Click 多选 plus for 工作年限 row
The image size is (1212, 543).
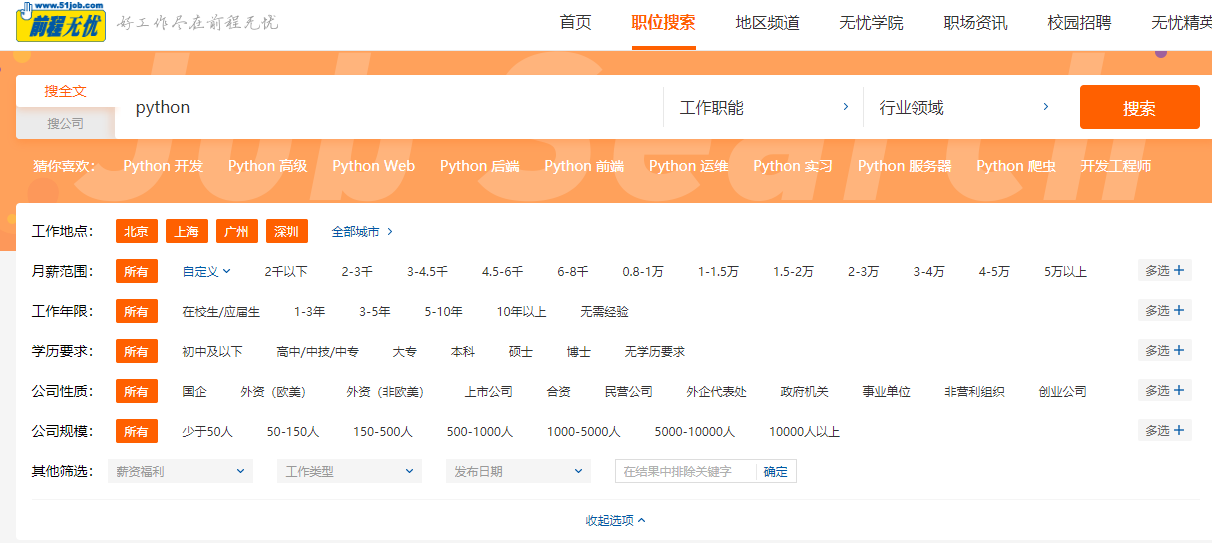pos(1165,310)
